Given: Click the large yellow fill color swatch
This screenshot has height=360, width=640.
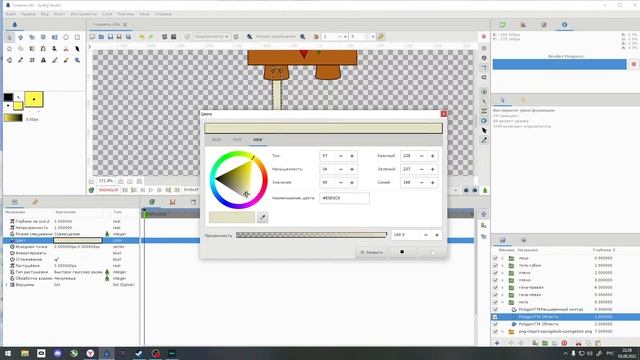Looking at the screenshot, I should 34,99.
